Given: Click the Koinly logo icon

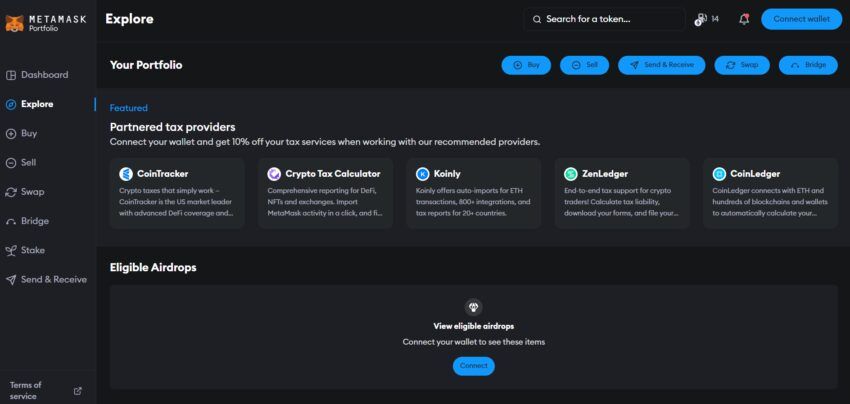Looking at the screenshot, I should tap(422, 174).
